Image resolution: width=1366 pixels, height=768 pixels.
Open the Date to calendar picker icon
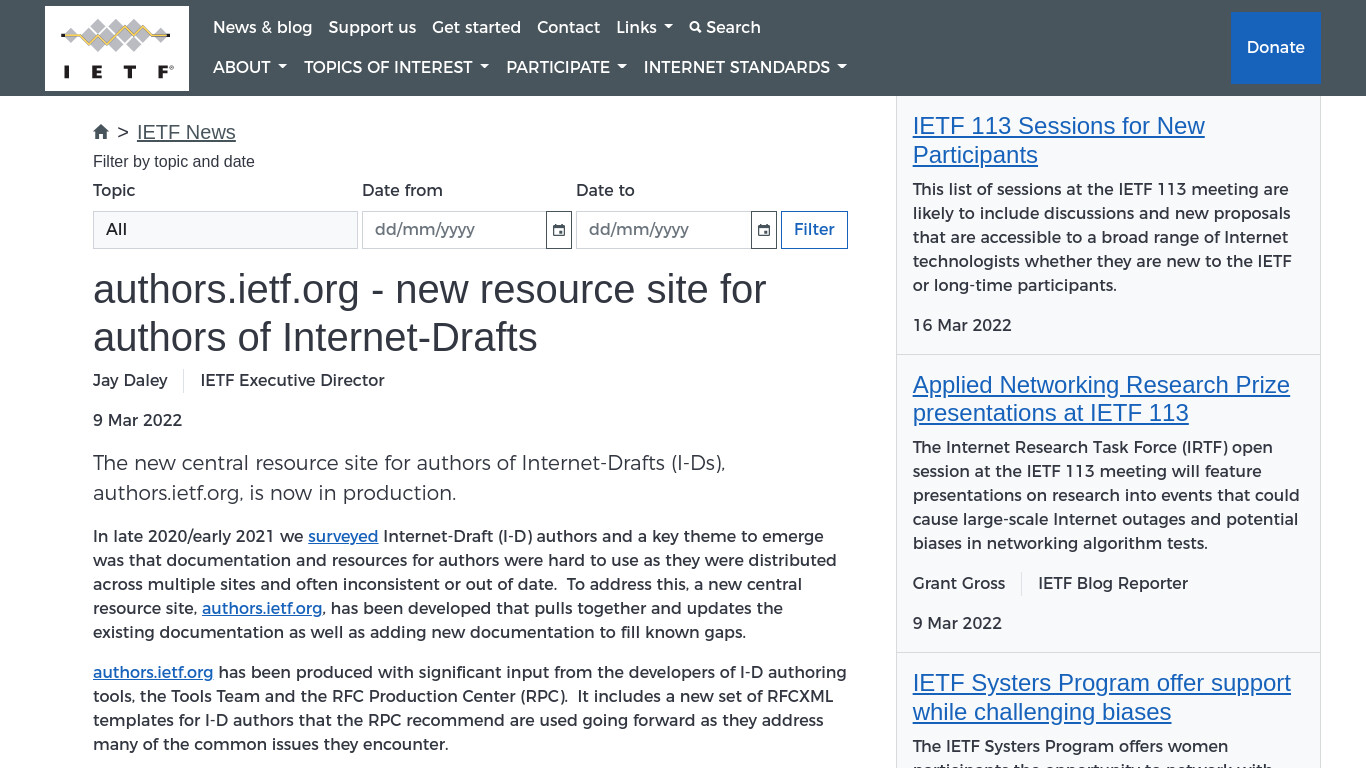pos(764,230)
